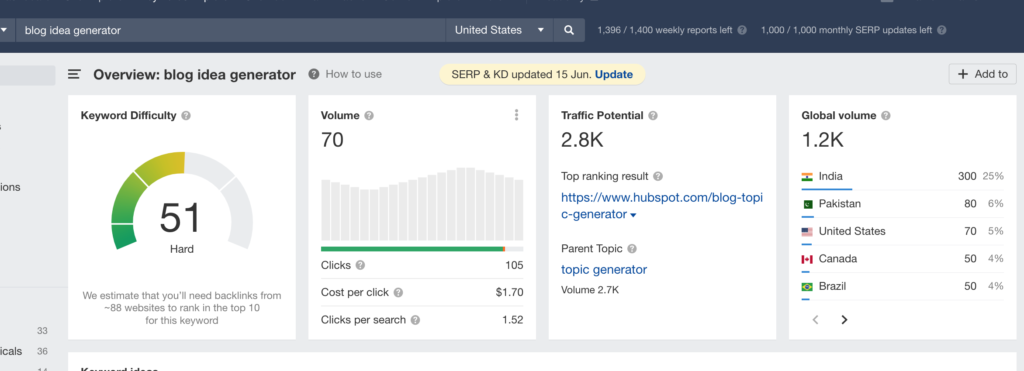Click the keyword search input field
Screen dimensions: 1024x371
point(231,30)
